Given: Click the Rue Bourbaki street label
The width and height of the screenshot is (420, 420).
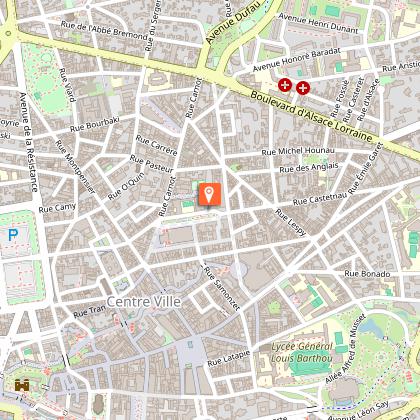Looking at the screenshot, I should click(95, 124).
